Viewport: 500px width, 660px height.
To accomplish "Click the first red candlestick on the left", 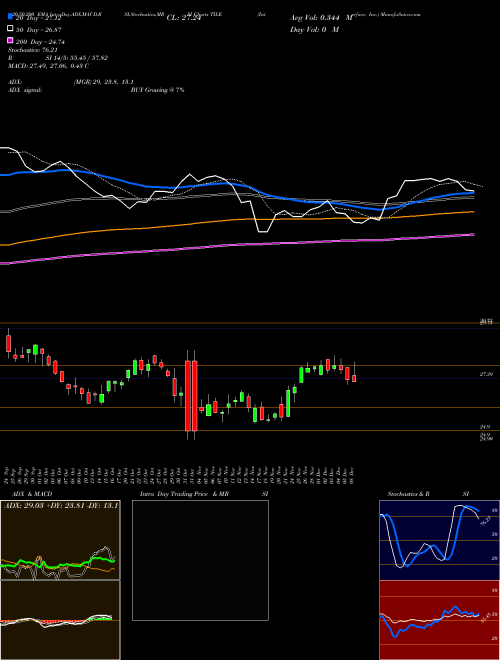I will 8,343.
